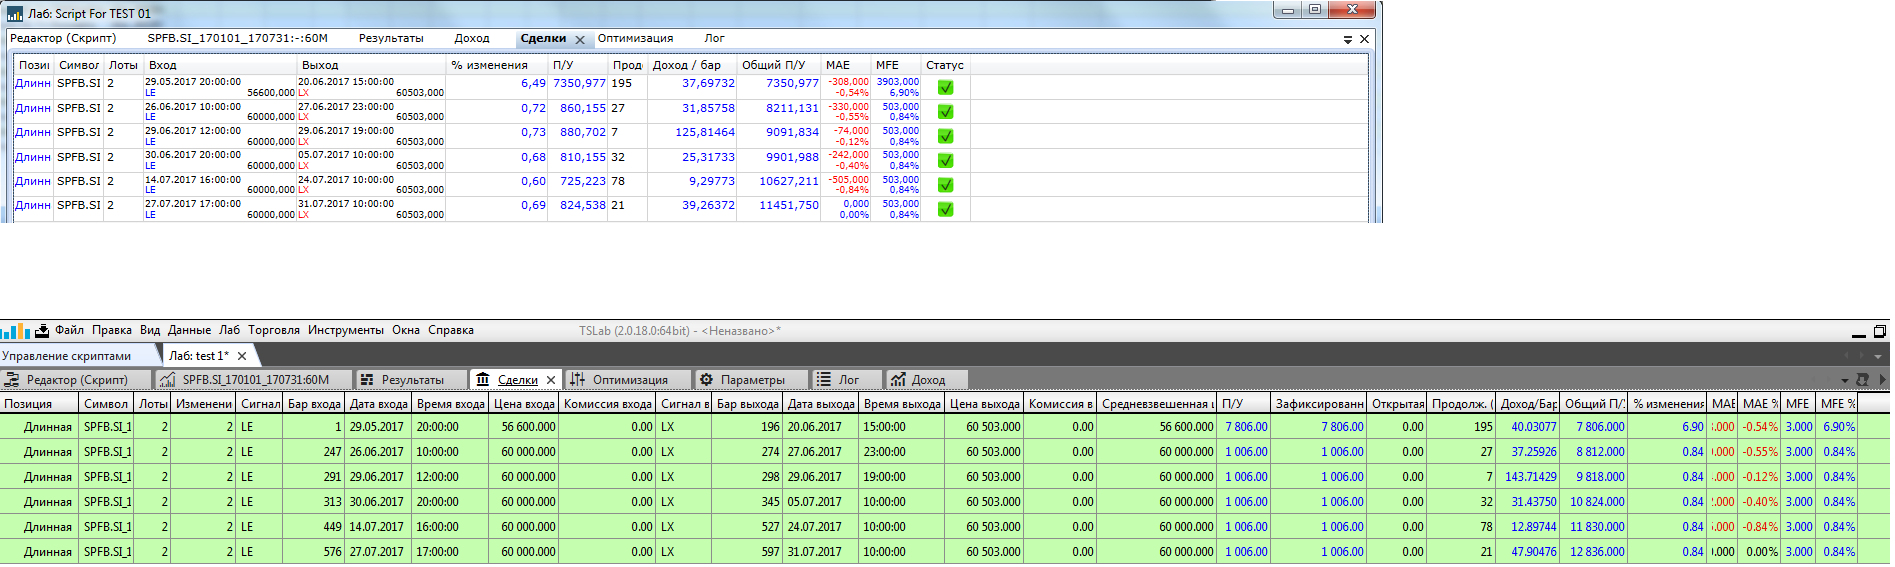Screen dimensions: 1895x567
Task: Open the Торговля menu
Action: coord(273,330)
